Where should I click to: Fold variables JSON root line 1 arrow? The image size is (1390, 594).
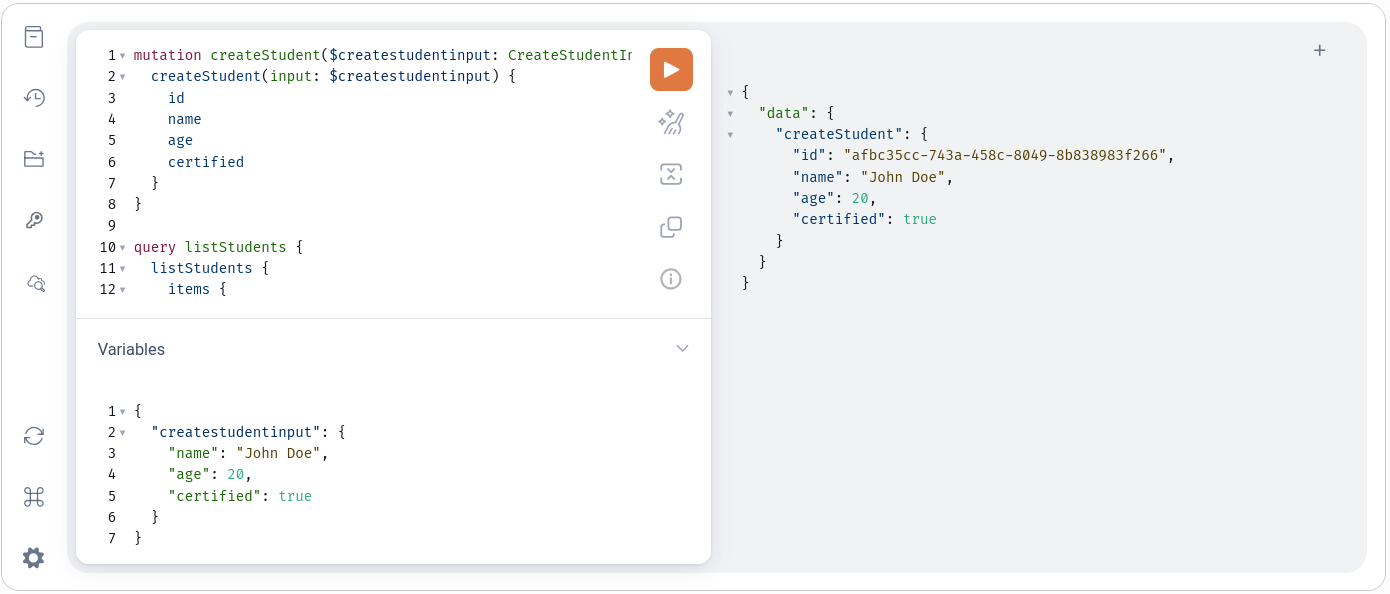(122, 412)
